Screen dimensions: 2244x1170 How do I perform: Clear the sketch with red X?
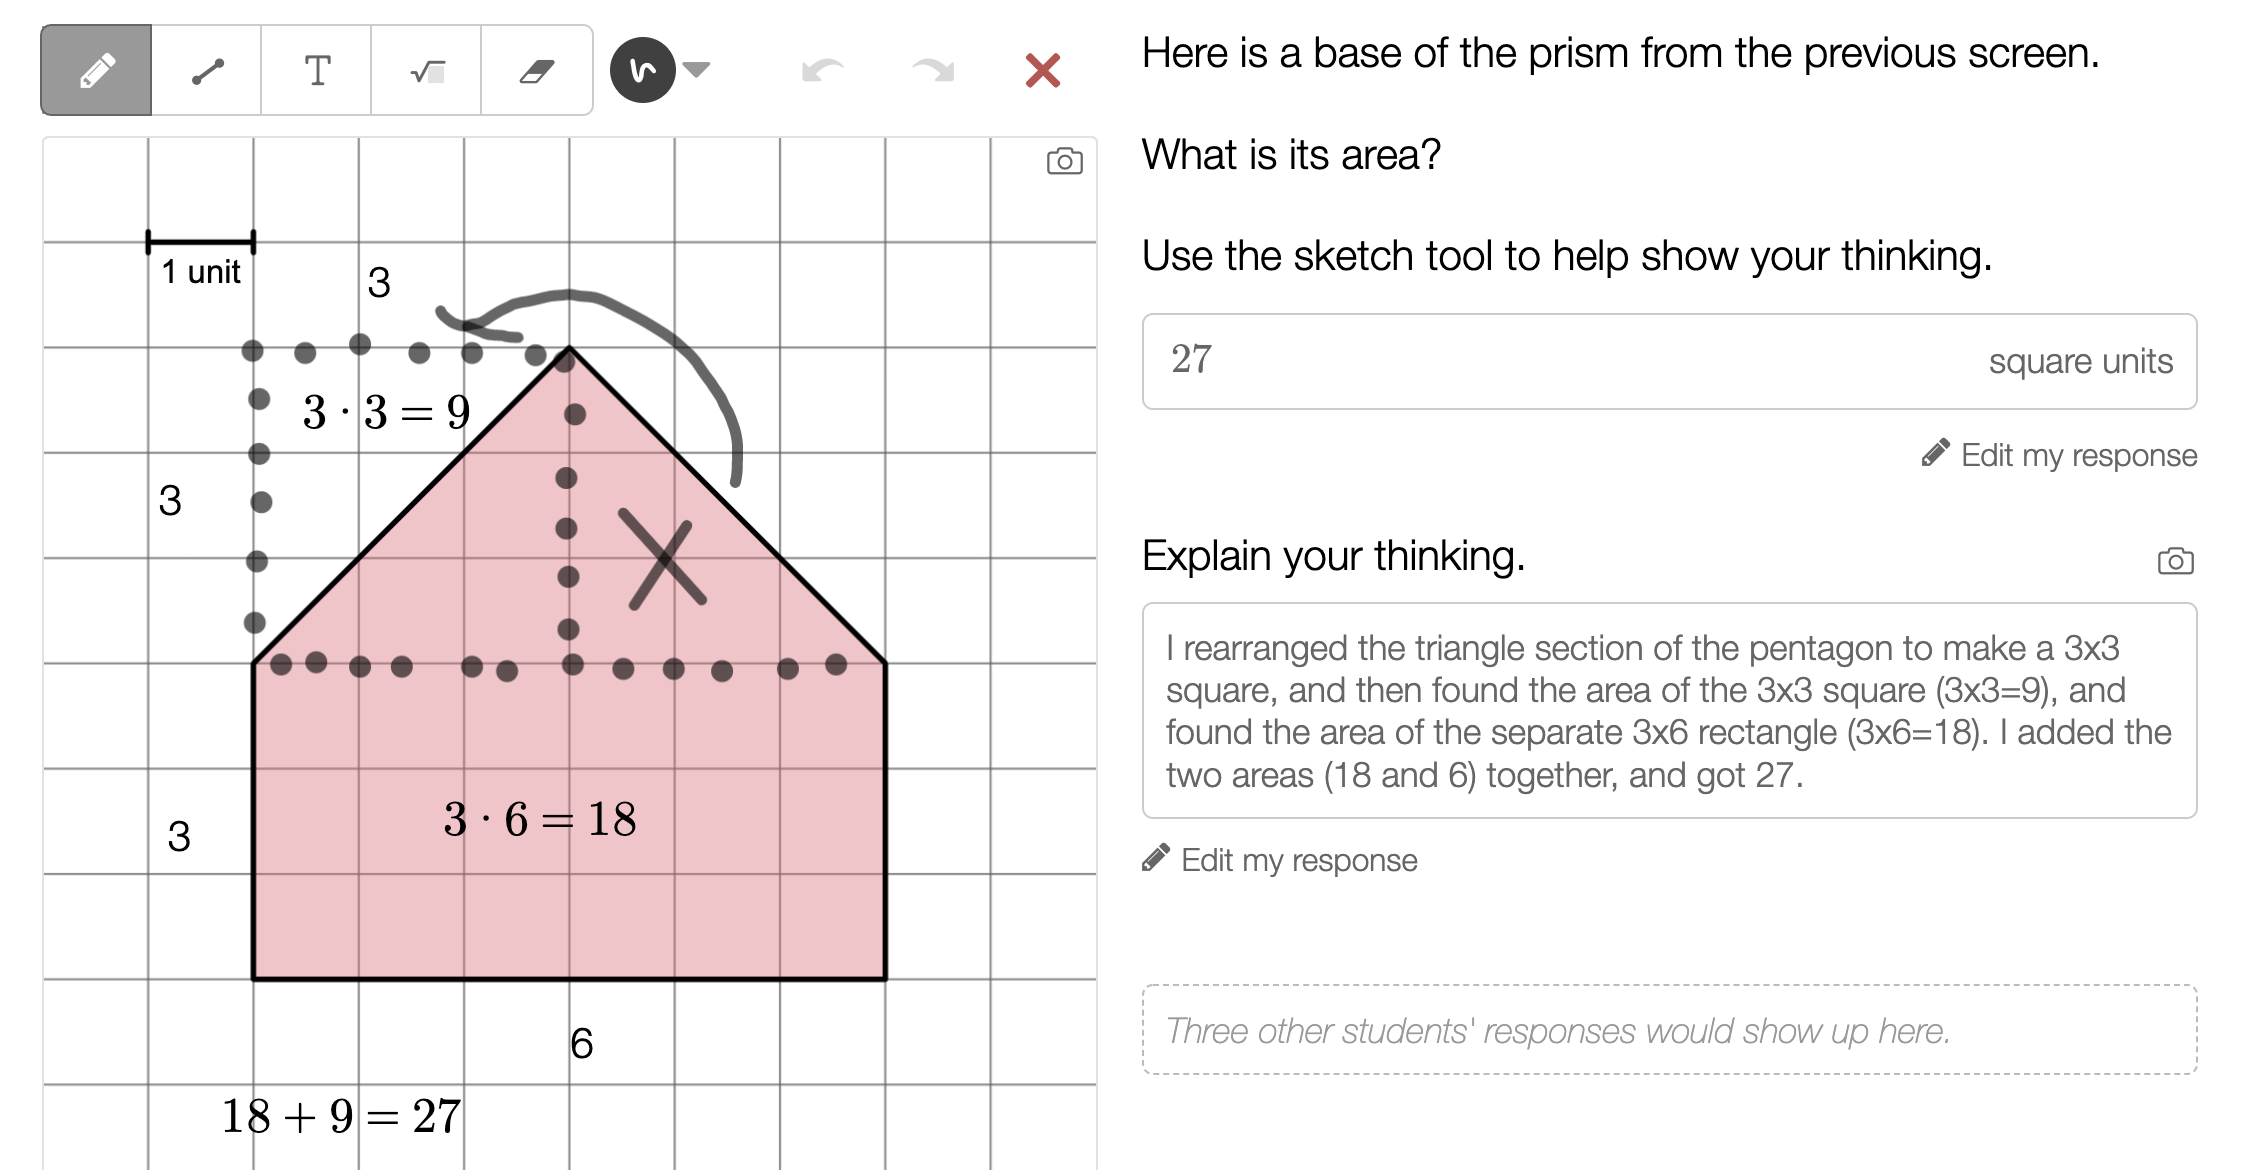pos(1043,70)
